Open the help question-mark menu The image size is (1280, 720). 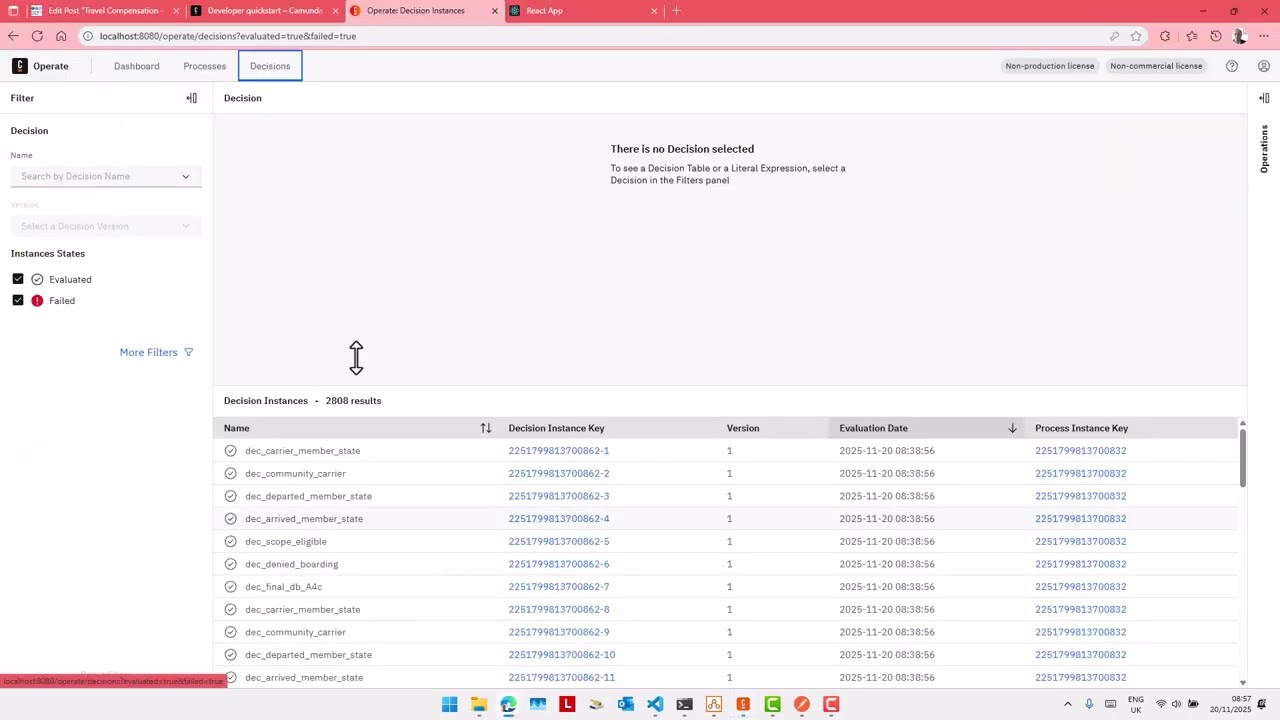pos(1232,66)
